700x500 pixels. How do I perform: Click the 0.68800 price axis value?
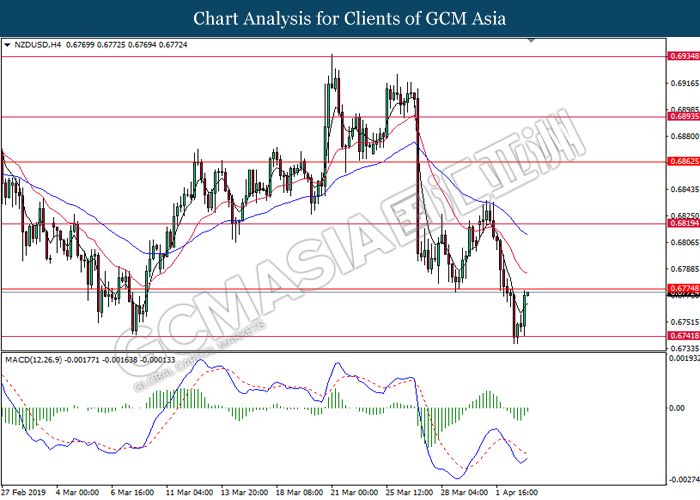(685, 136)
